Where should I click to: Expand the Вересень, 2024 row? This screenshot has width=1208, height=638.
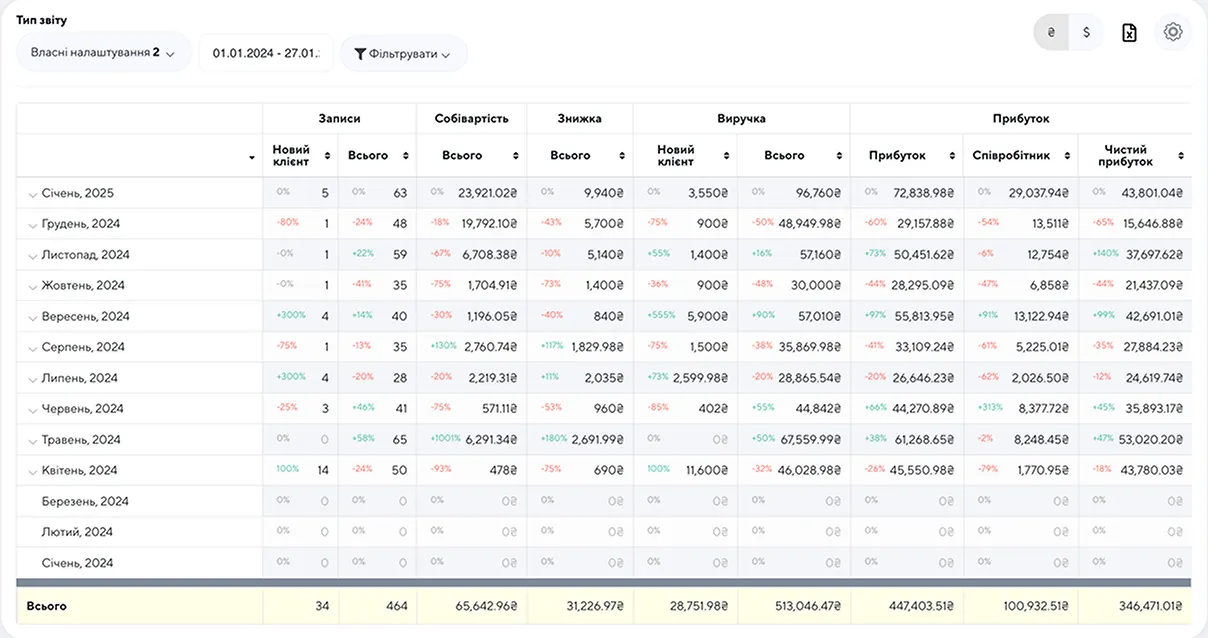point(33,318)
